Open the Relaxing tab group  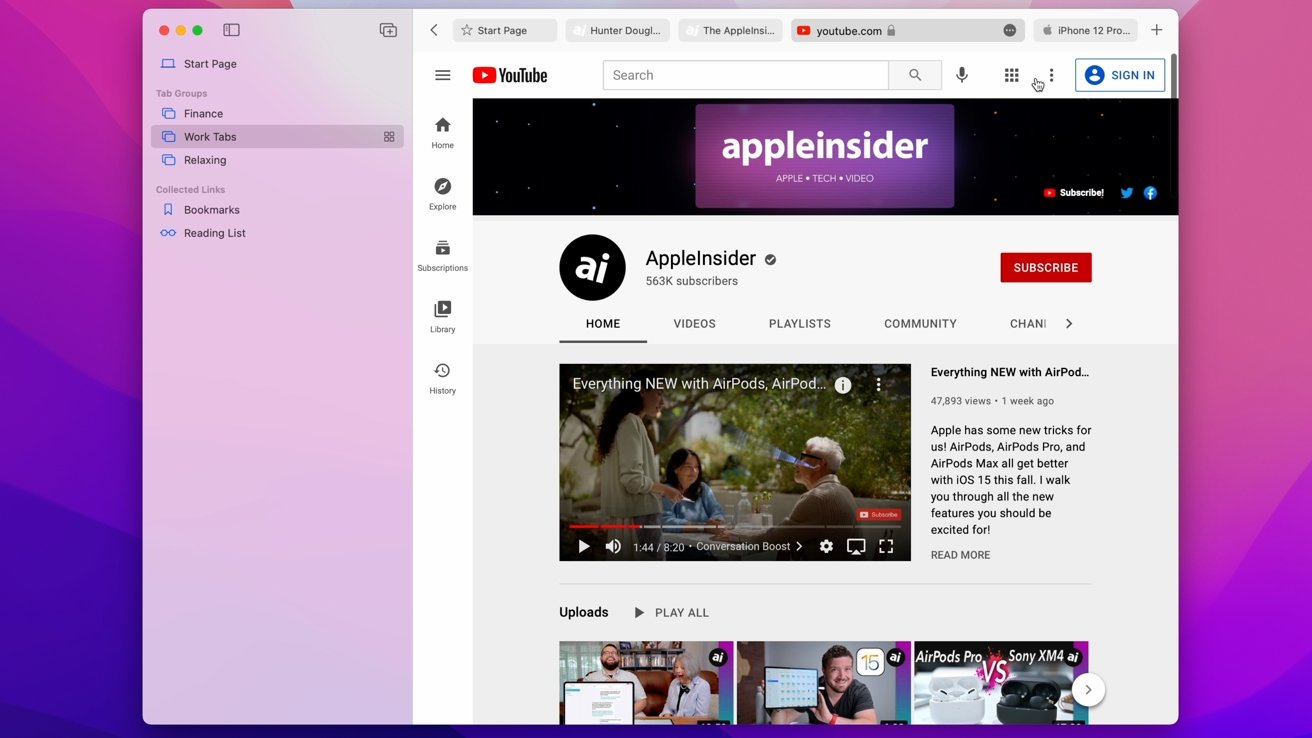277,160
